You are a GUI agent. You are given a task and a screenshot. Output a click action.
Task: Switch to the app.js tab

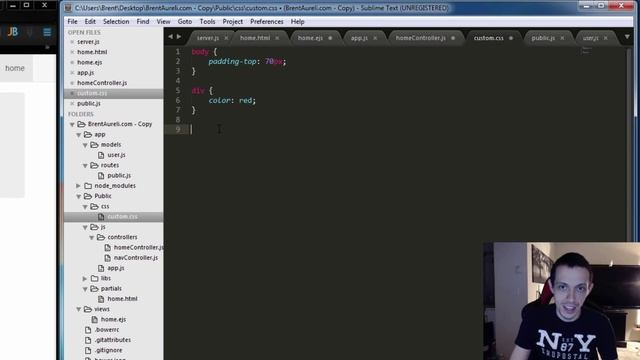click(359, 38)
